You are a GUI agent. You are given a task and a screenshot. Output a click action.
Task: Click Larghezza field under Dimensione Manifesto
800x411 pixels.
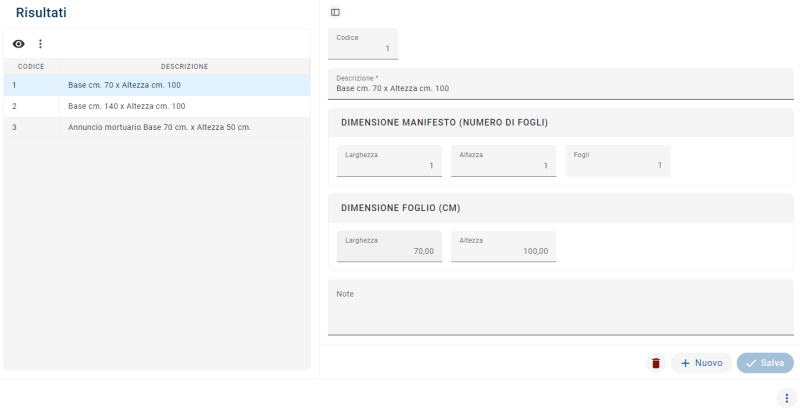389,161
